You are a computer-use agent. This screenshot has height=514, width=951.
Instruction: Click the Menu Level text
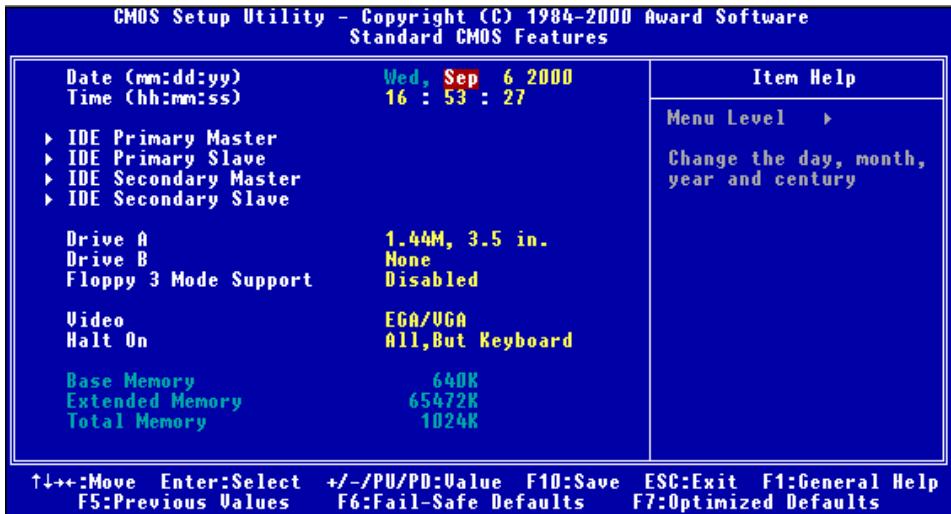(x=726, y=118)
